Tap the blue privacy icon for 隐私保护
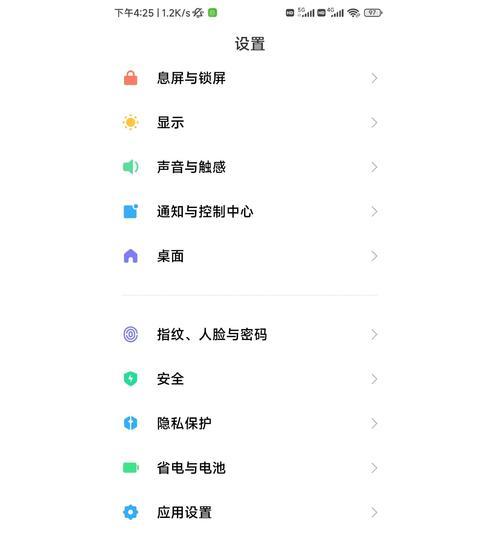The image size is (500, 533). coord(131,424)
